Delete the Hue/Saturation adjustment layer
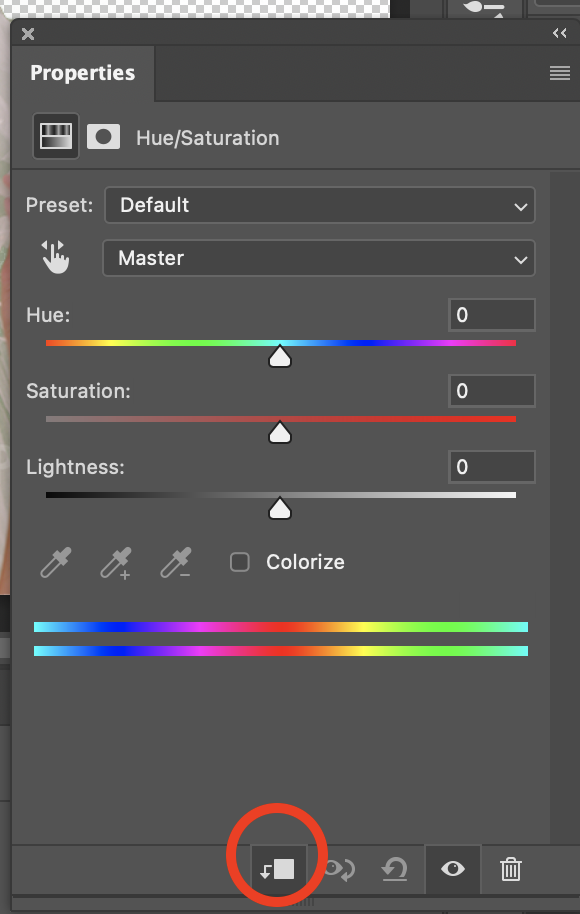The image size is (580, 914). (510, 869)
